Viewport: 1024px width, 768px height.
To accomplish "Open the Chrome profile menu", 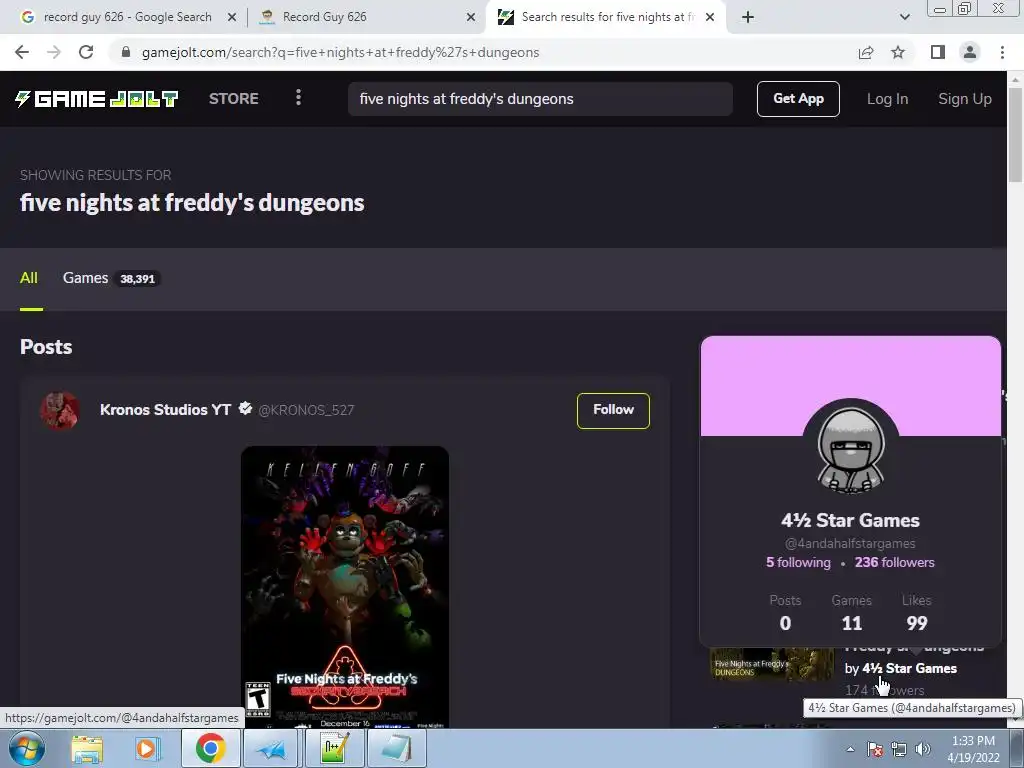I will coord(970,52).
